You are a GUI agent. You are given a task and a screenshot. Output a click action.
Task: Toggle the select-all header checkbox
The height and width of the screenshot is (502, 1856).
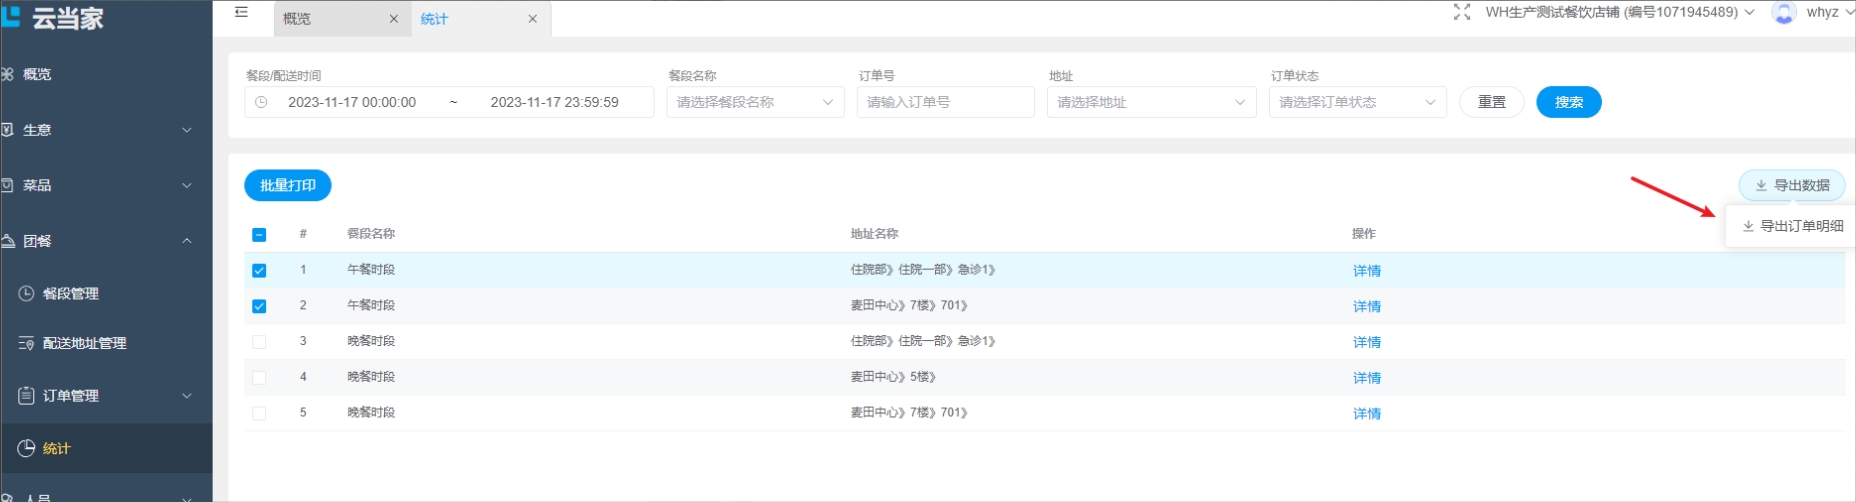(x=259, y=235)
